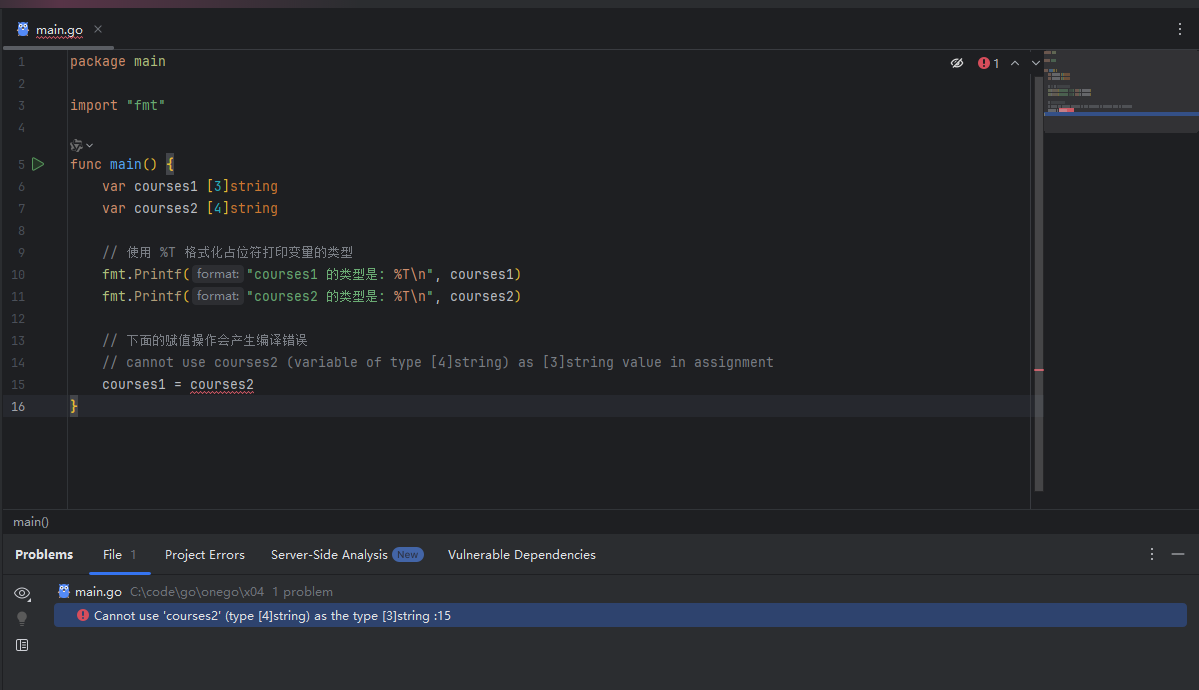
Task: Click the Problems panel title
Action: (x=44, y=555)
